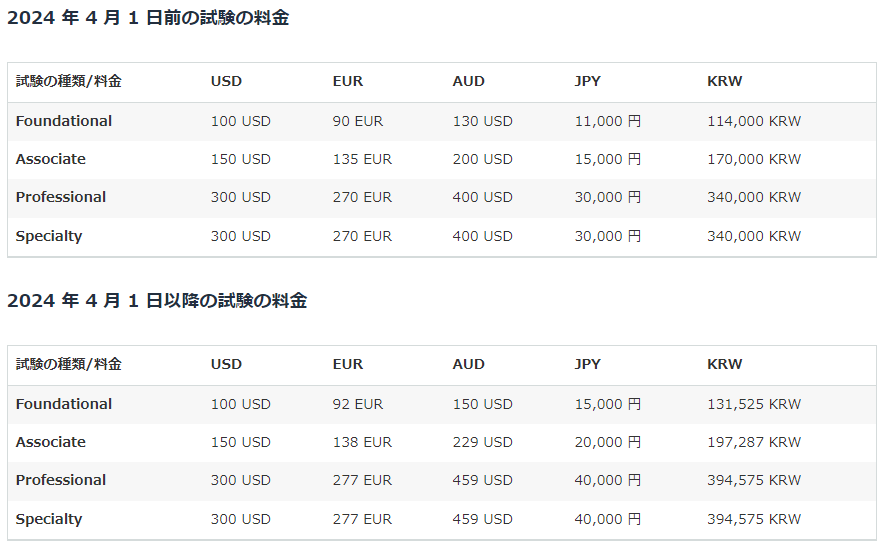Click the USD column header in first table
This screenshot has width=886, height=547.
pos(226,82)
